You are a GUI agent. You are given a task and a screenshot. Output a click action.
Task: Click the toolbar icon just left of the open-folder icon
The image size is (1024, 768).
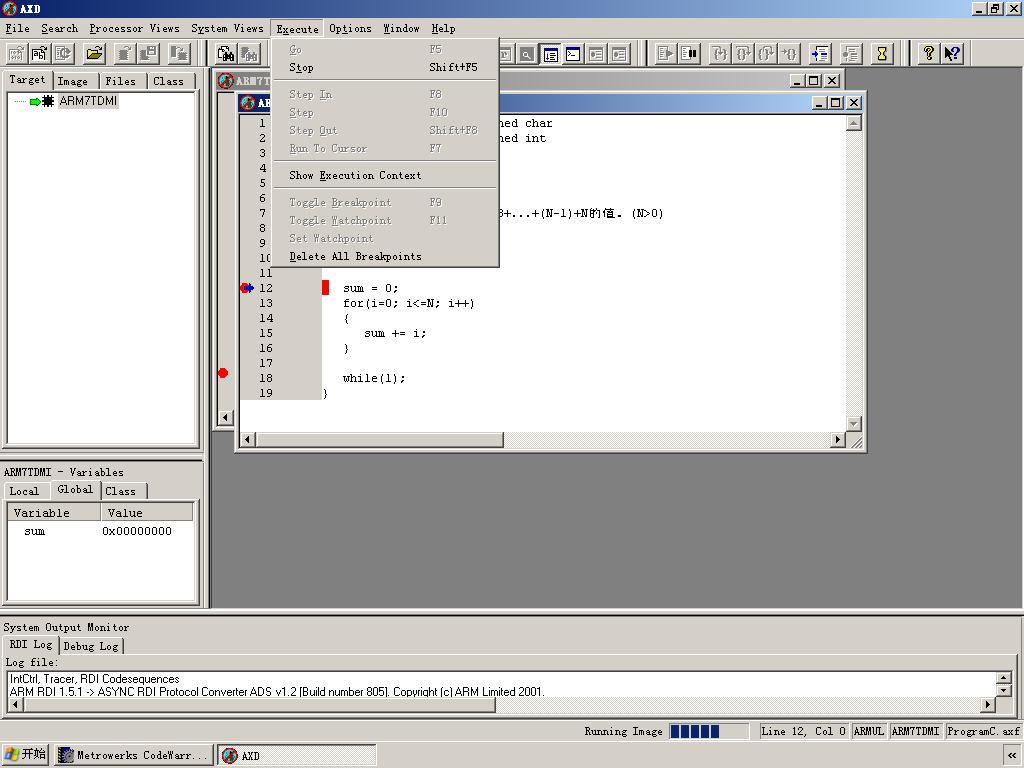[63, 53]
